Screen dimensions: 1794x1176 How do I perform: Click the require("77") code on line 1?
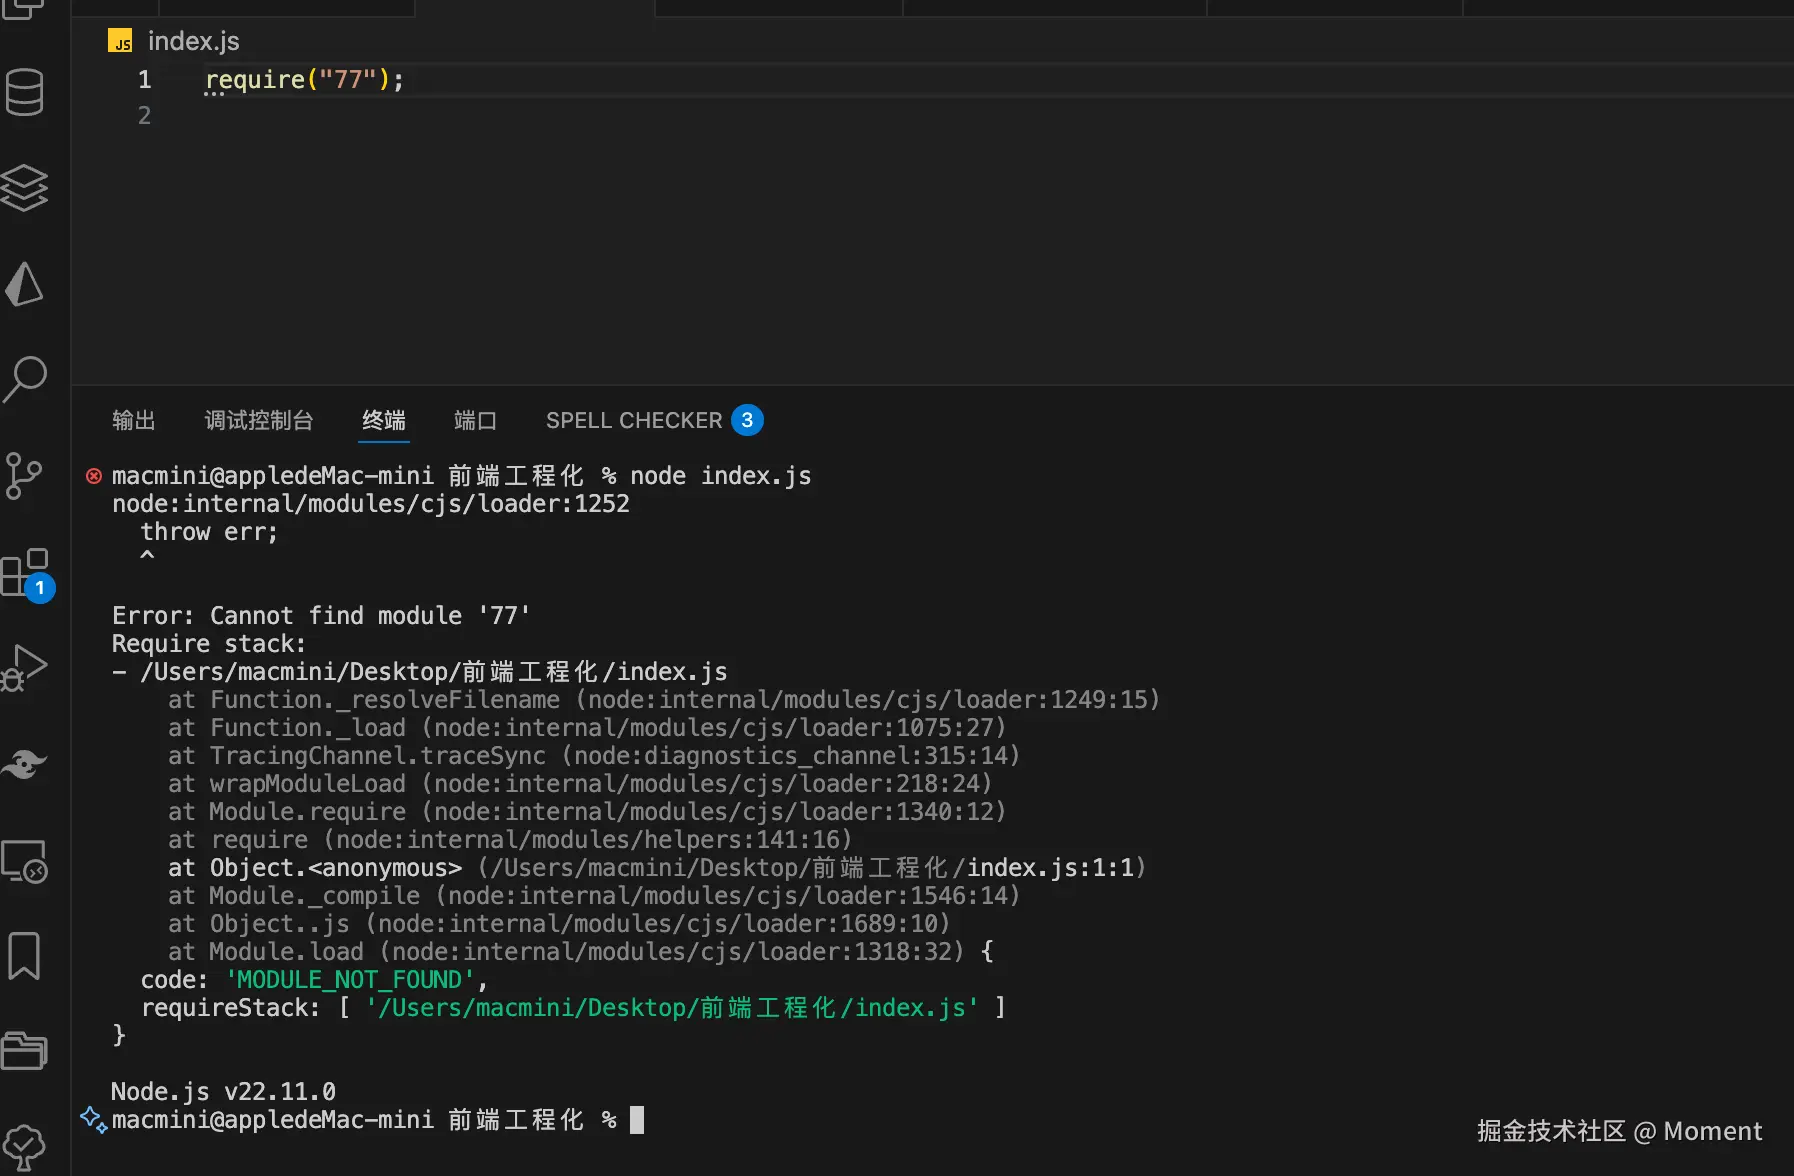pyautogui.click(x=304, y=79)
